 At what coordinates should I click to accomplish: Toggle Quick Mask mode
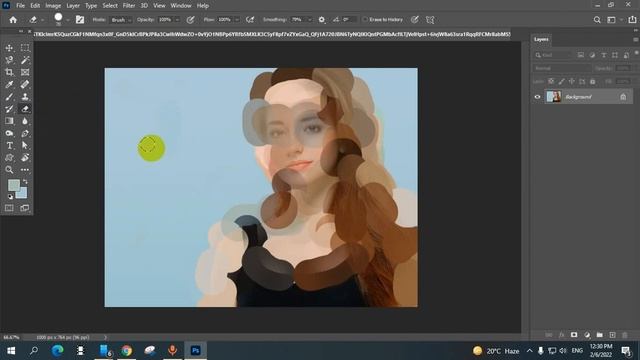[x=9, y=208]
